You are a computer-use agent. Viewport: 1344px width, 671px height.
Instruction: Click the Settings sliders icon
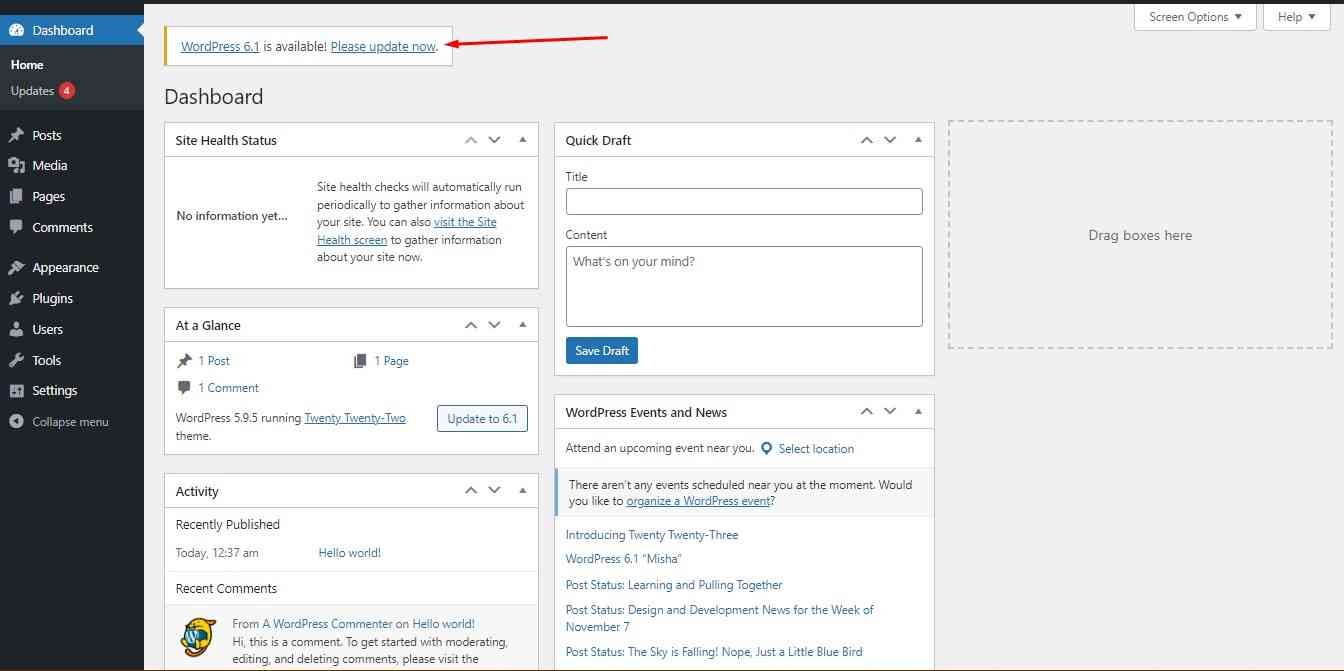(16, 390)
